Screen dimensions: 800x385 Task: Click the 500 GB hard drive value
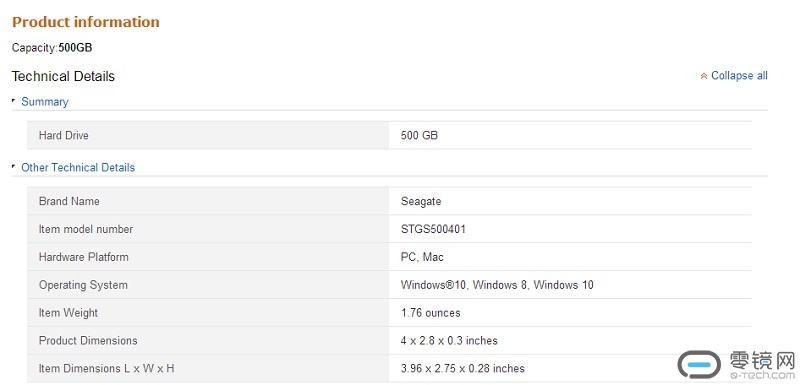click(419, 135)
